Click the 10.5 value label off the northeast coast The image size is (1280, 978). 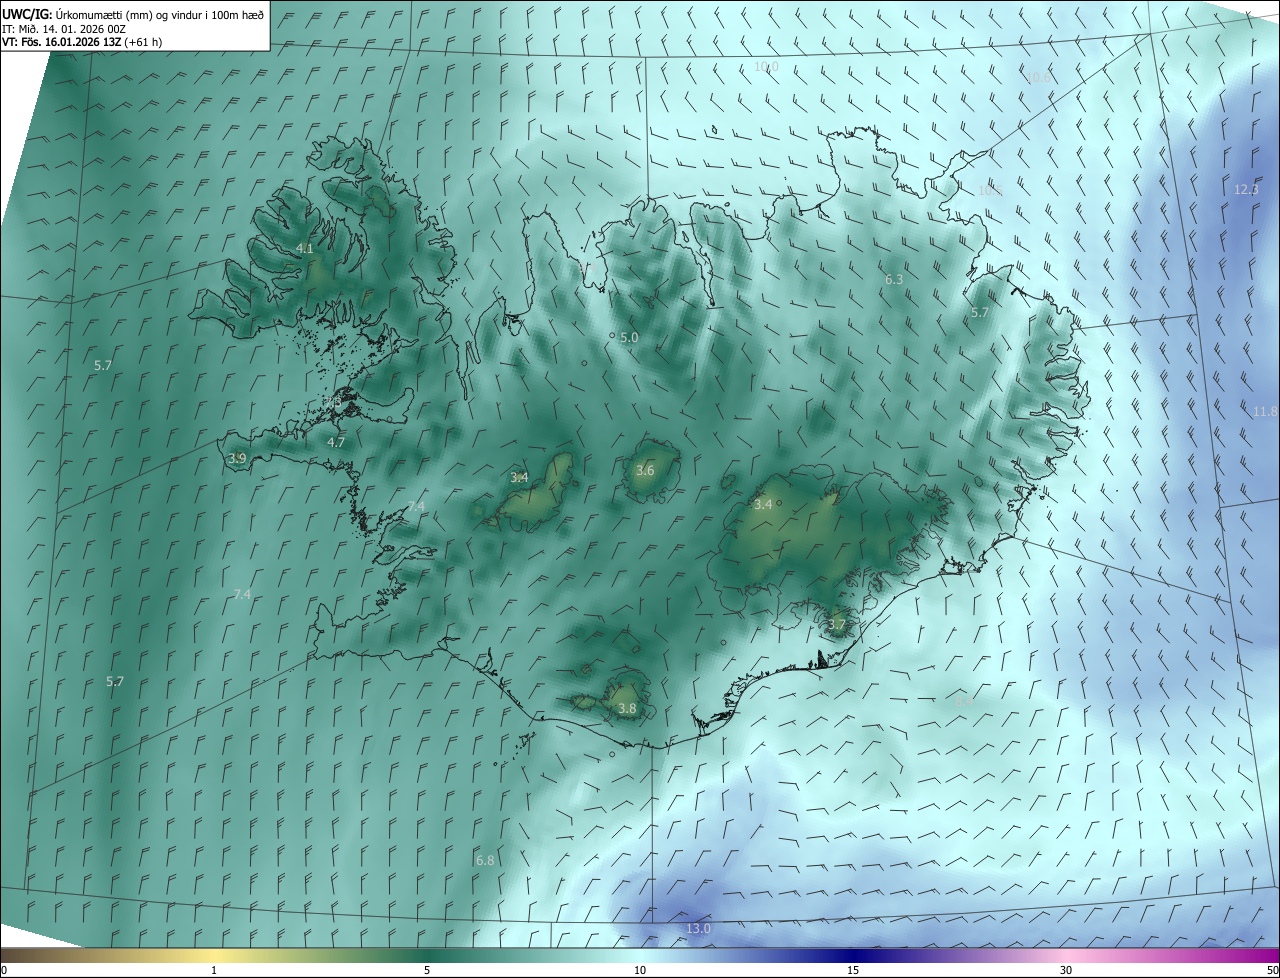coord(989,189)
